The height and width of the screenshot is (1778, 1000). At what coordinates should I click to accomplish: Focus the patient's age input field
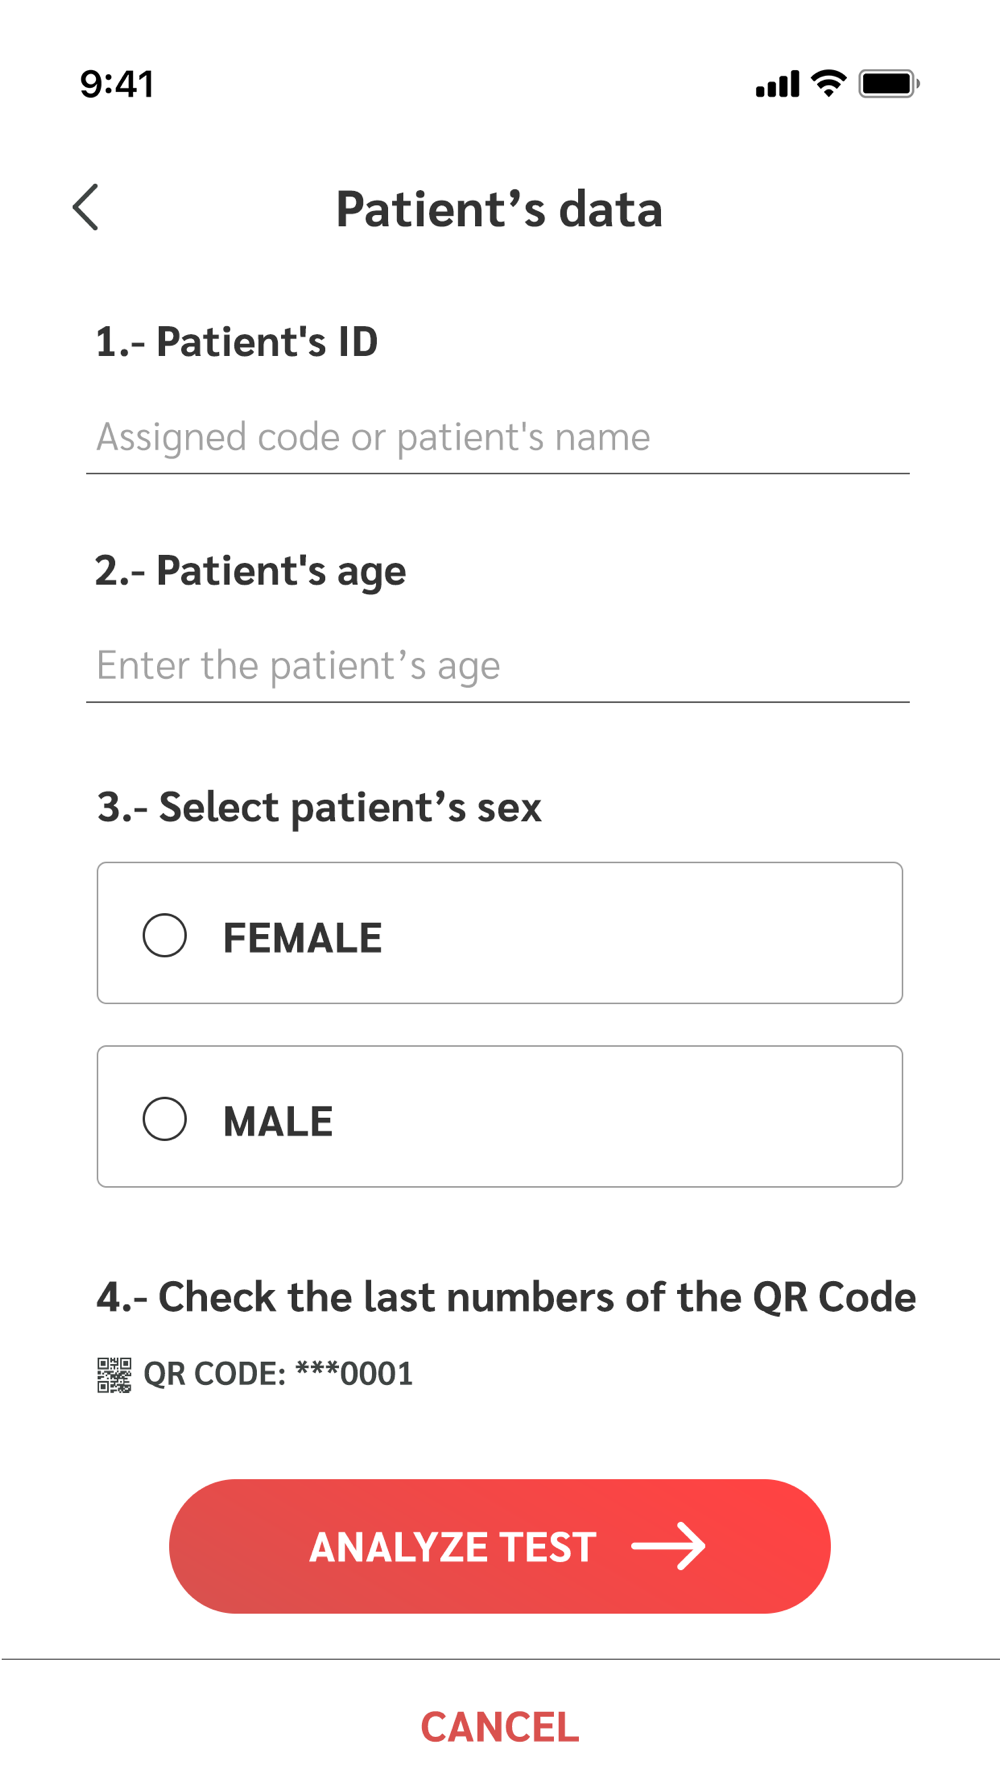pyautogui.click(x=497, y=666)
